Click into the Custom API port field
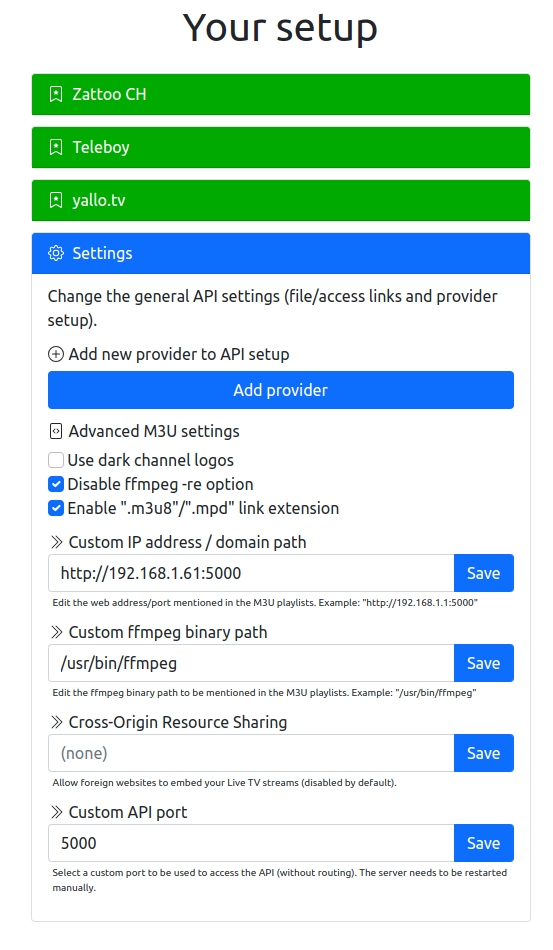The image size is (553, 950). click(x=251, y=843)
